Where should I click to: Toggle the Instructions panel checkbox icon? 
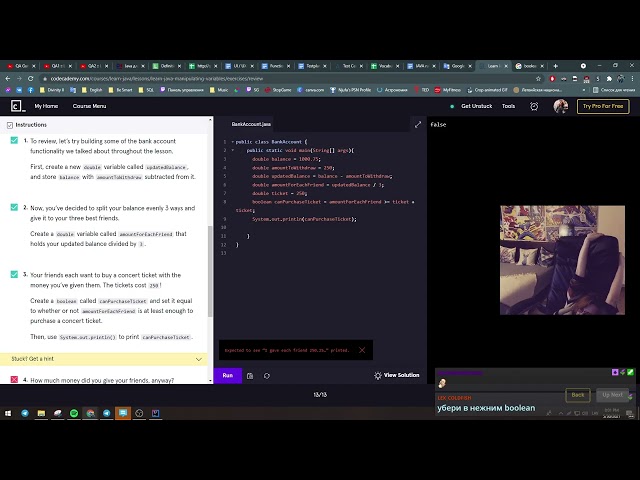pos(10,125)
